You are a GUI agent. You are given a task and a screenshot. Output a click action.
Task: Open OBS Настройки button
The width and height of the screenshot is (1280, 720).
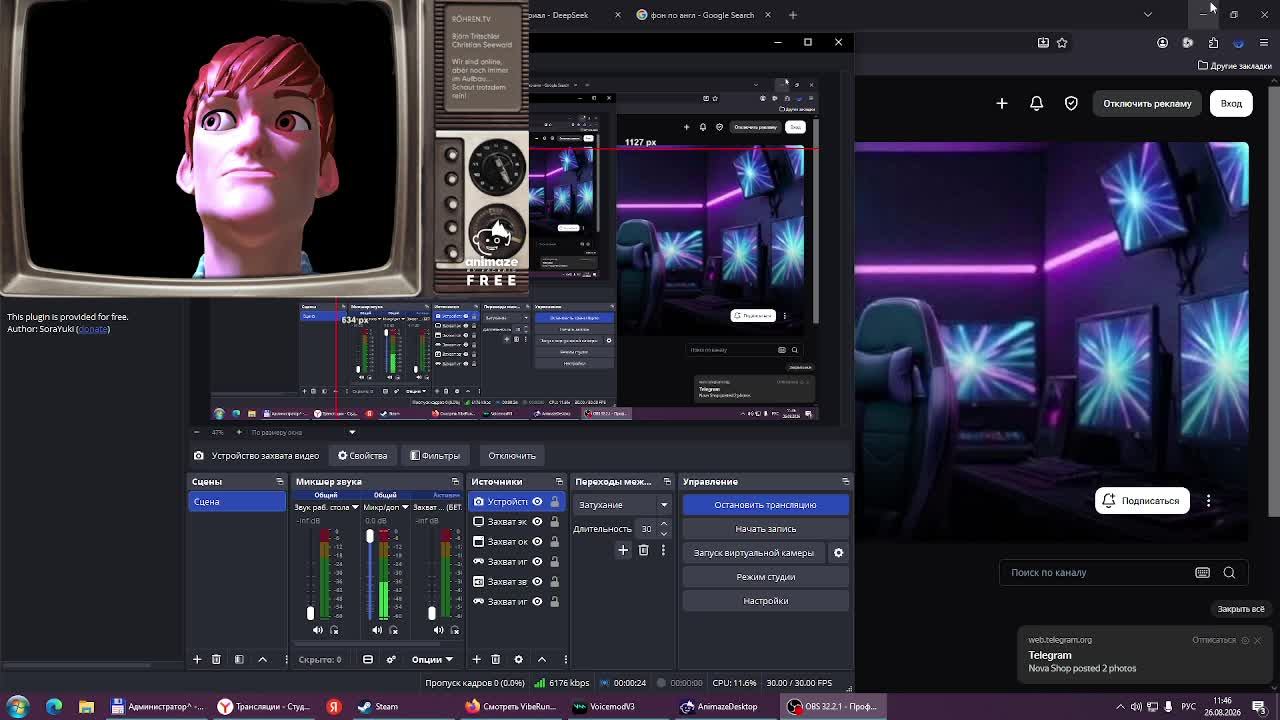[x=766, y=601]
